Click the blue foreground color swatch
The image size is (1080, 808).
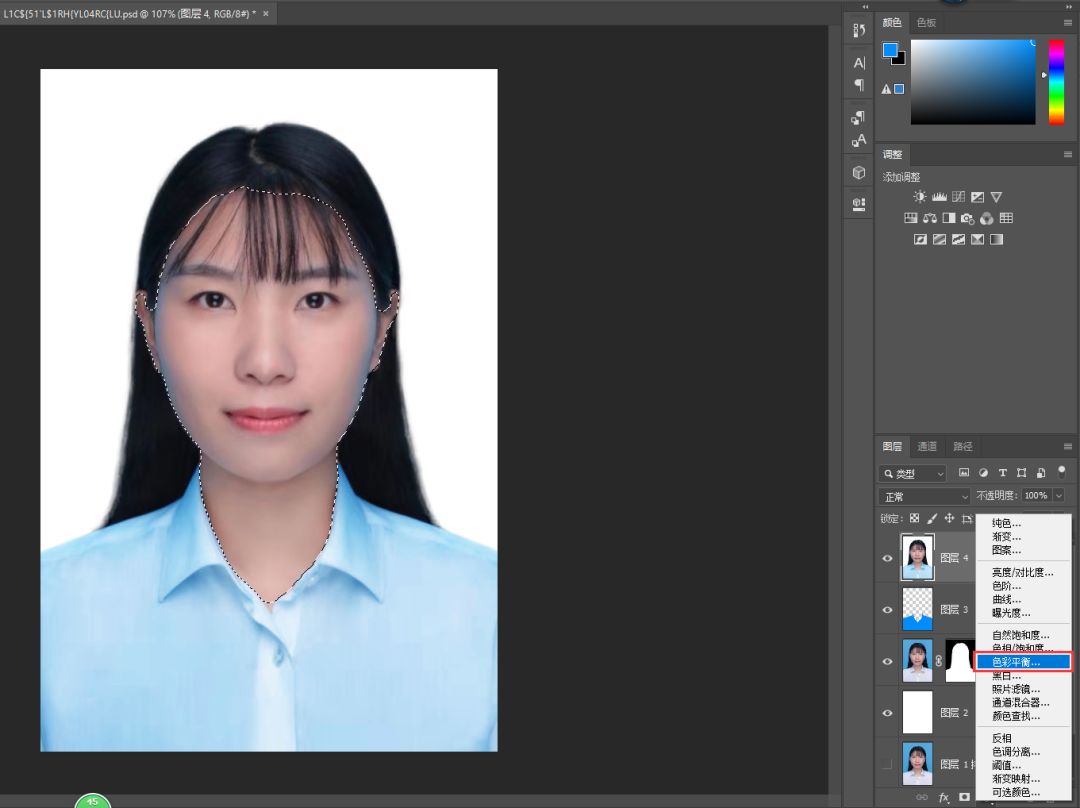click(890, 50)
